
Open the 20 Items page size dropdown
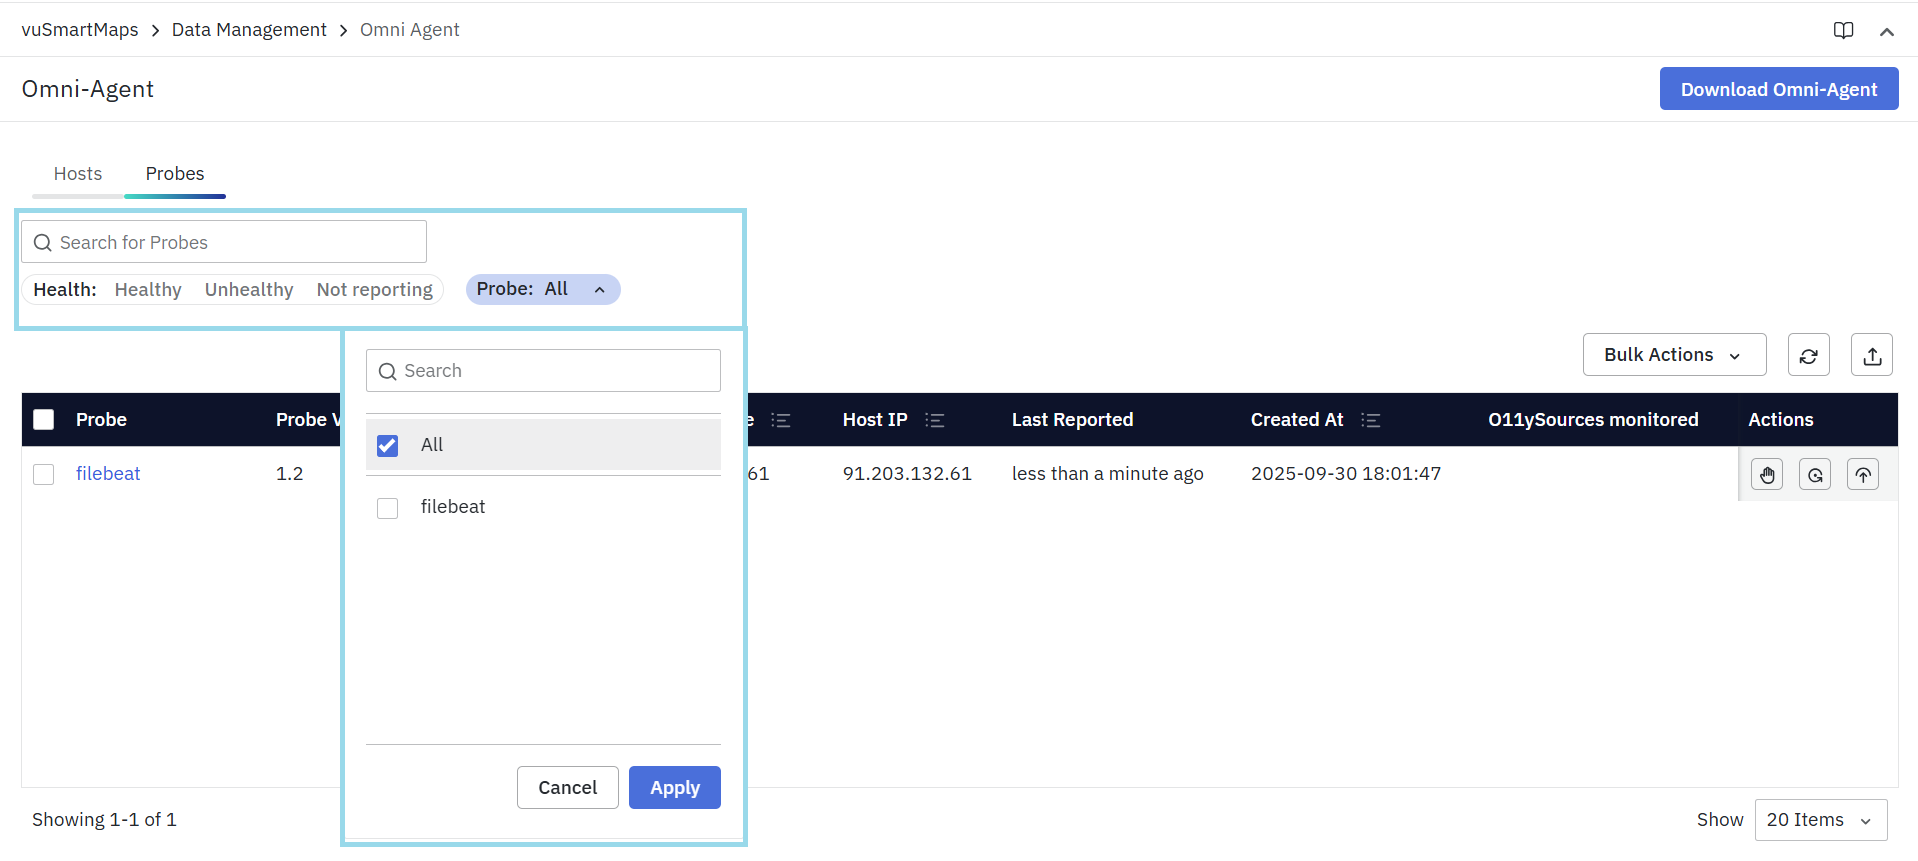point(1820,820)
